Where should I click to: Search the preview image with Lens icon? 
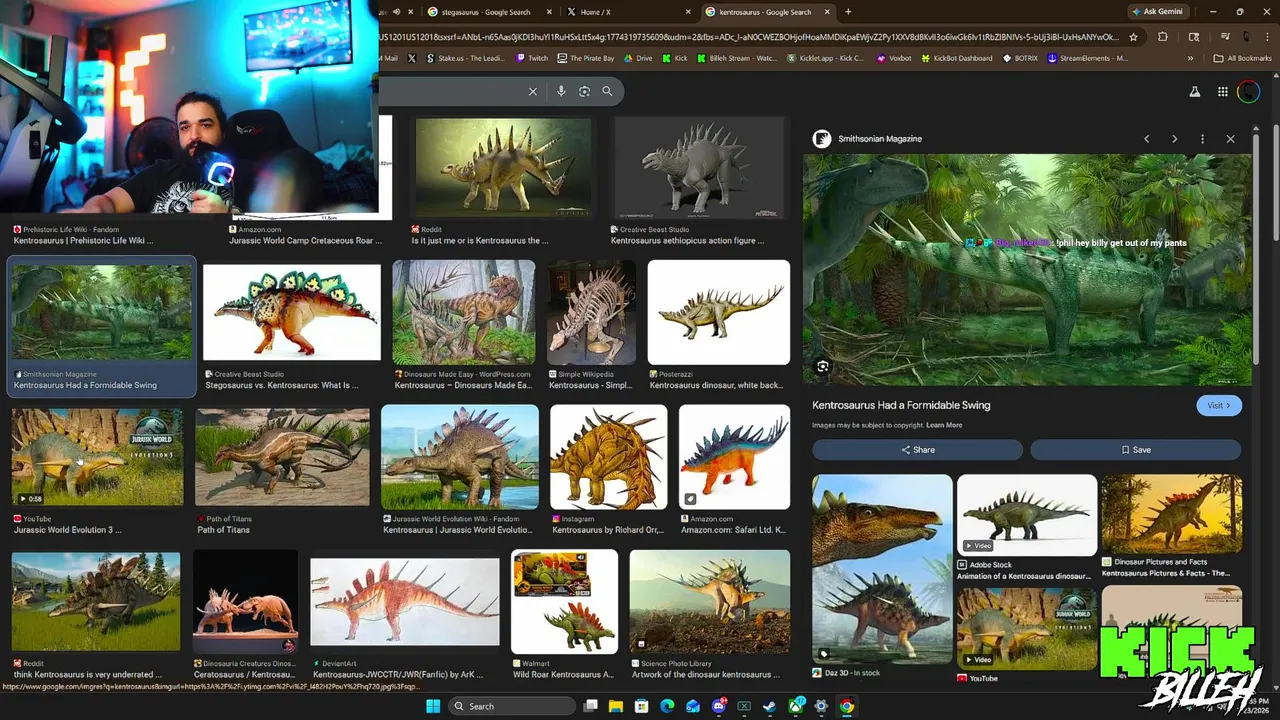823,367
